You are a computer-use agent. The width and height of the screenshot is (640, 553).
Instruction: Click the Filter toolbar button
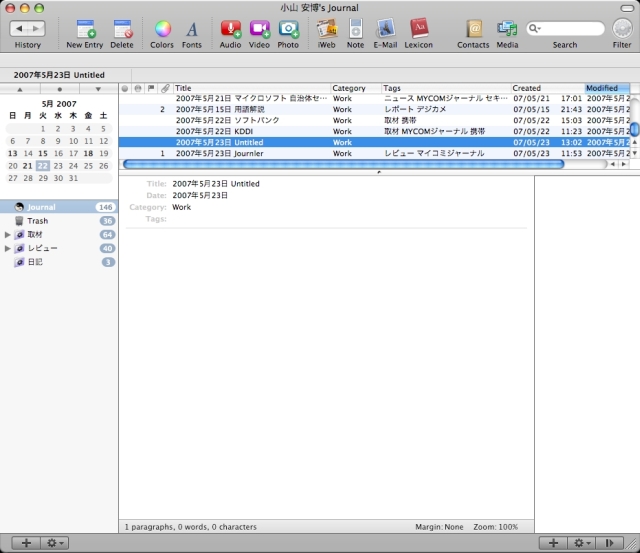622,29
